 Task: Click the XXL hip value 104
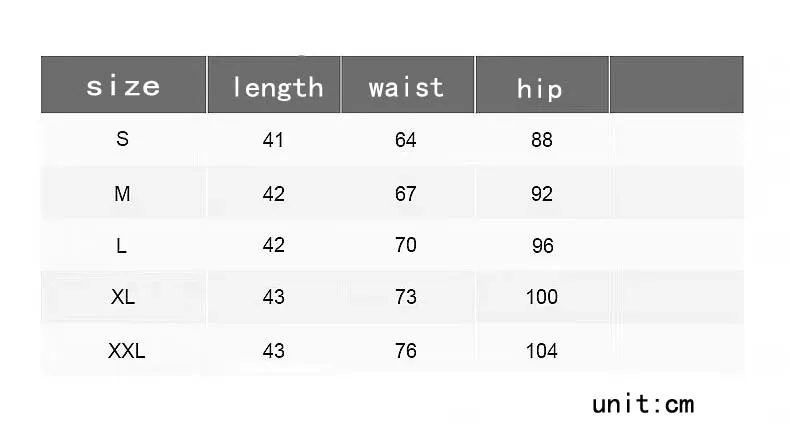[x=542, y=350]
